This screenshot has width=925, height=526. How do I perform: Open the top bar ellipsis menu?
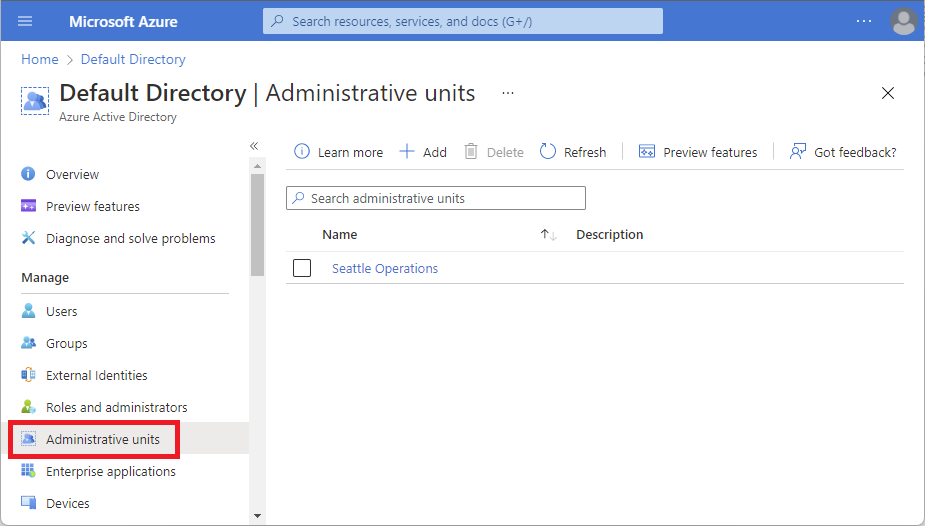pos(864,21)
